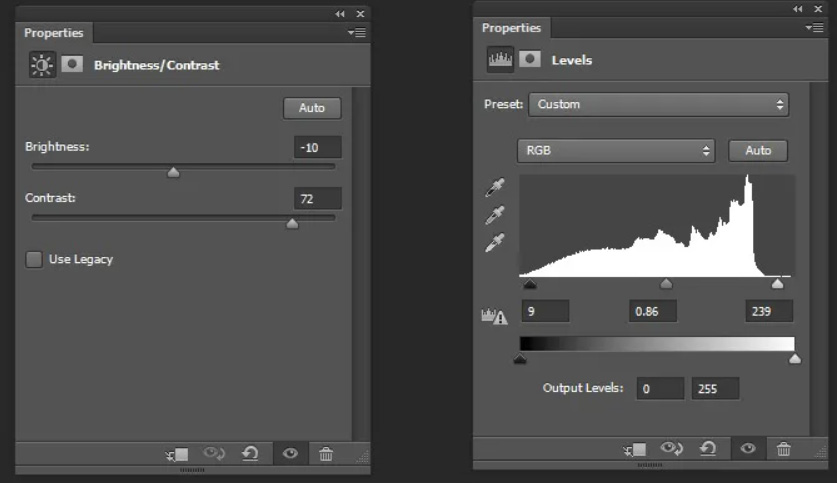Select layer mask icon in Levels panel
The height and width of the screenshot is (483, 837).
pyautogui.click(x=530, y=59)
